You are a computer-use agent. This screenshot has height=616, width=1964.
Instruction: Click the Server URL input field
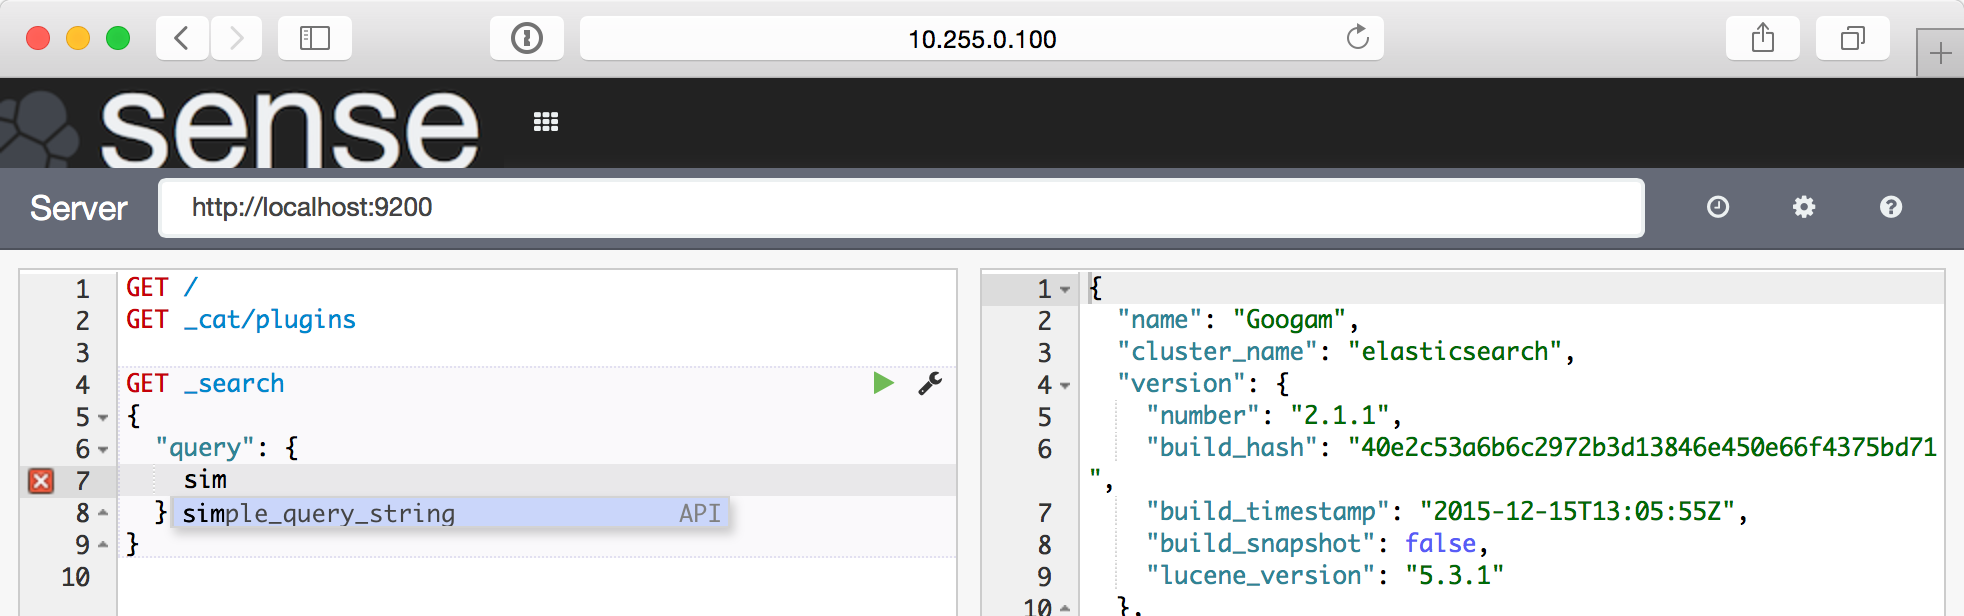click(x=900, y=208)
